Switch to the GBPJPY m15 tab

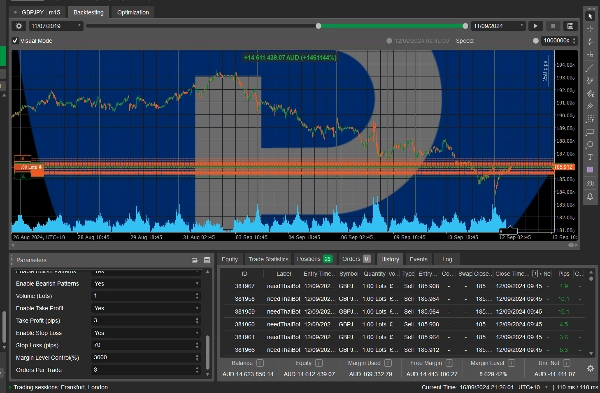click(38, 12)
